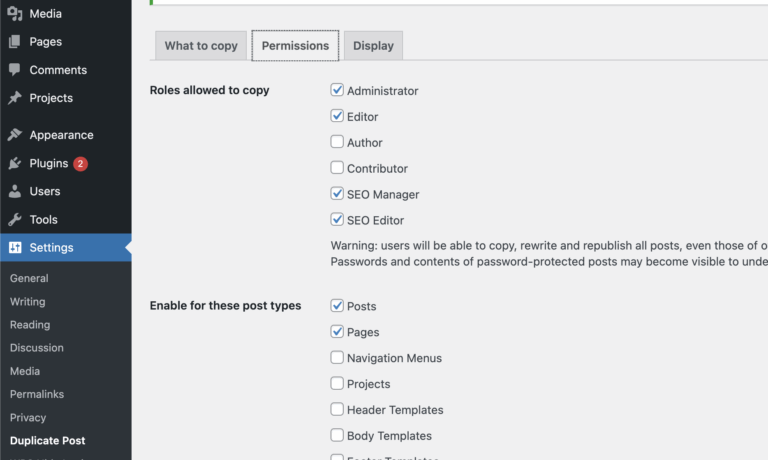This screenshot has width=768, height=460.
Task: Open Comments via its speech bubble icon
Action: (15, 70)
